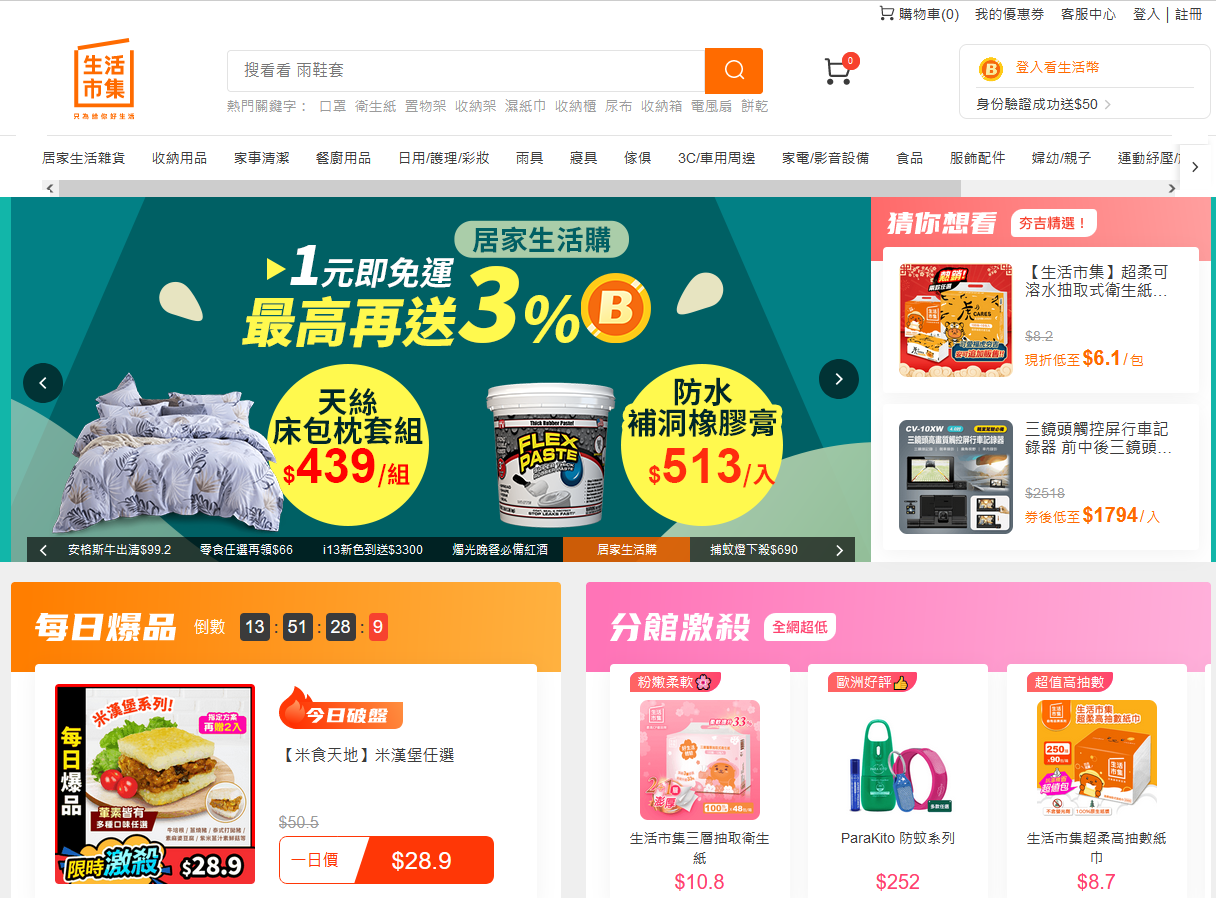Go to previous banner slide arrow
The image size is (1216, 898).
tap(43, 381)
